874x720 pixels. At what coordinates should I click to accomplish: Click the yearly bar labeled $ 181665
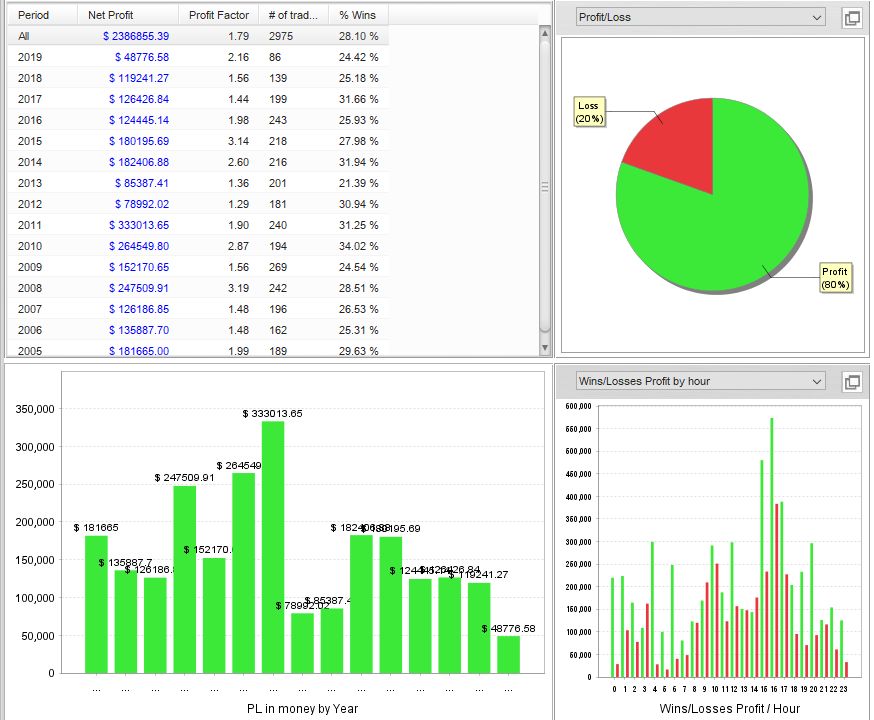96,605
